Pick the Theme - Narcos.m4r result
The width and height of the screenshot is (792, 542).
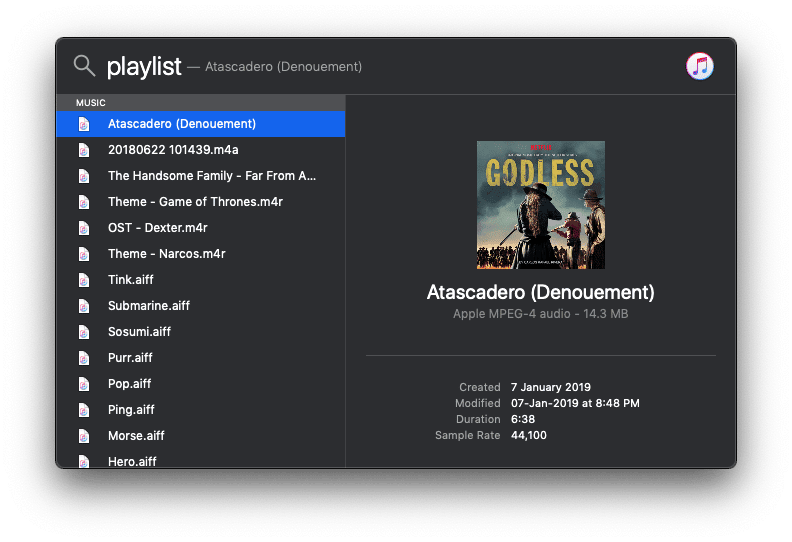(x=166, y=254)
